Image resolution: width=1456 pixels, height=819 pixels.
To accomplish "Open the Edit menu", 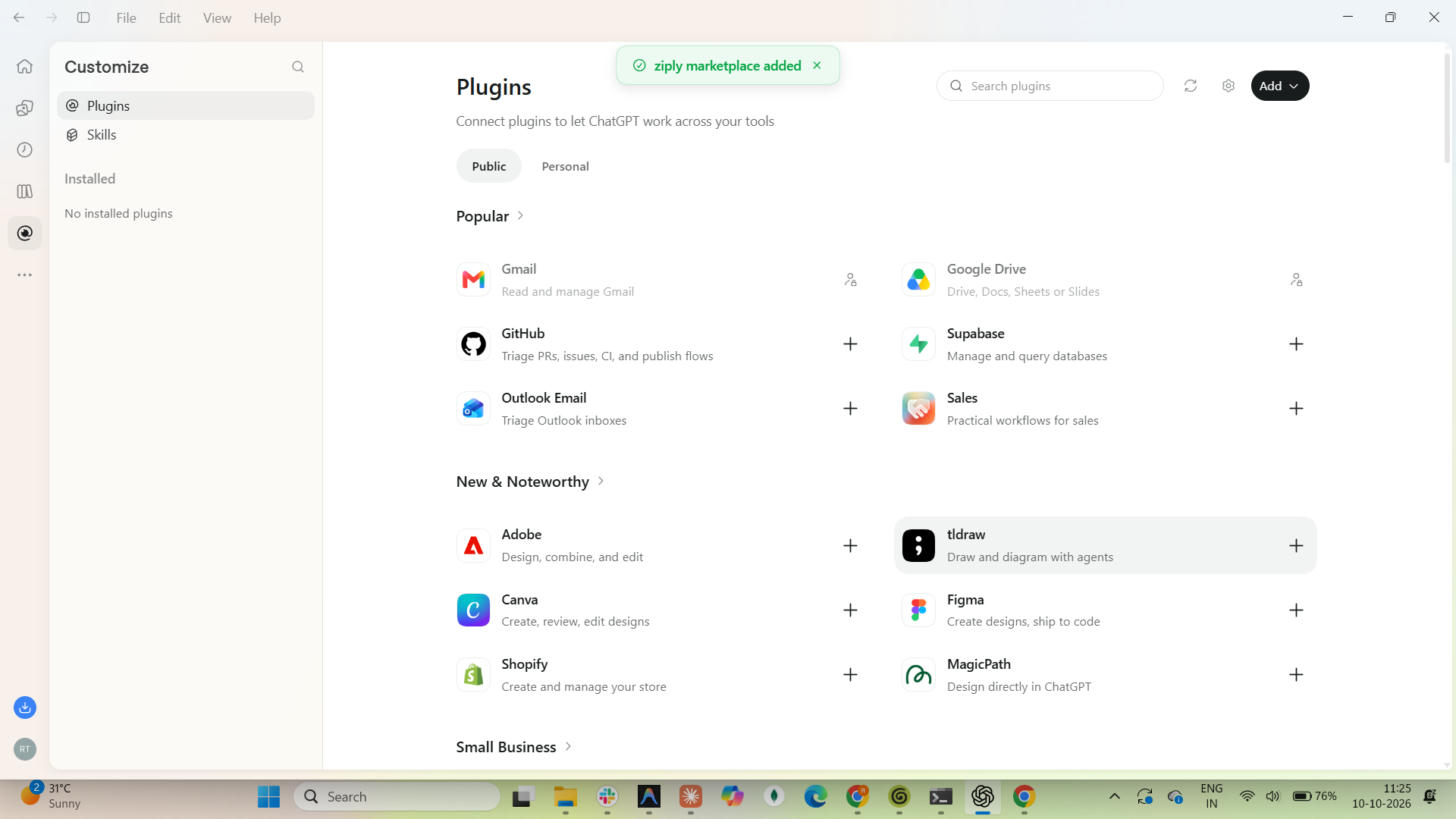I will tap(169, 18).
